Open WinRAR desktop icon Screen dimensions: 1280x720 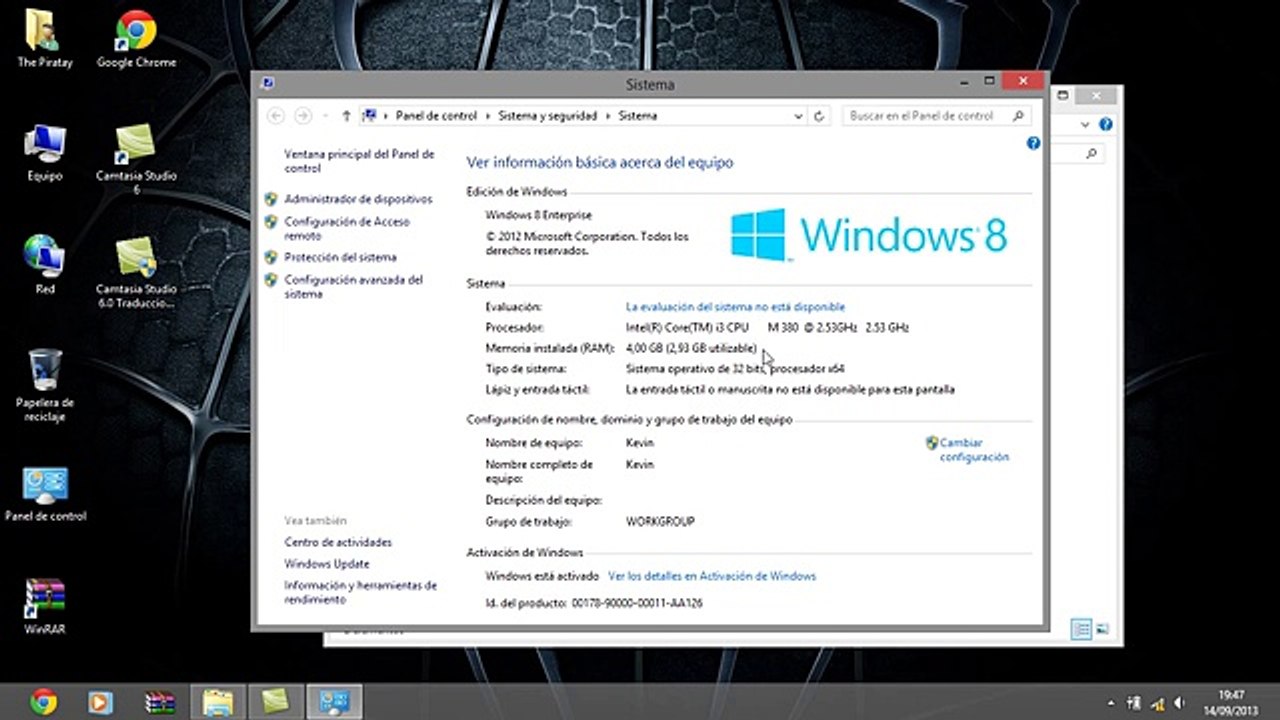(45, 607)
